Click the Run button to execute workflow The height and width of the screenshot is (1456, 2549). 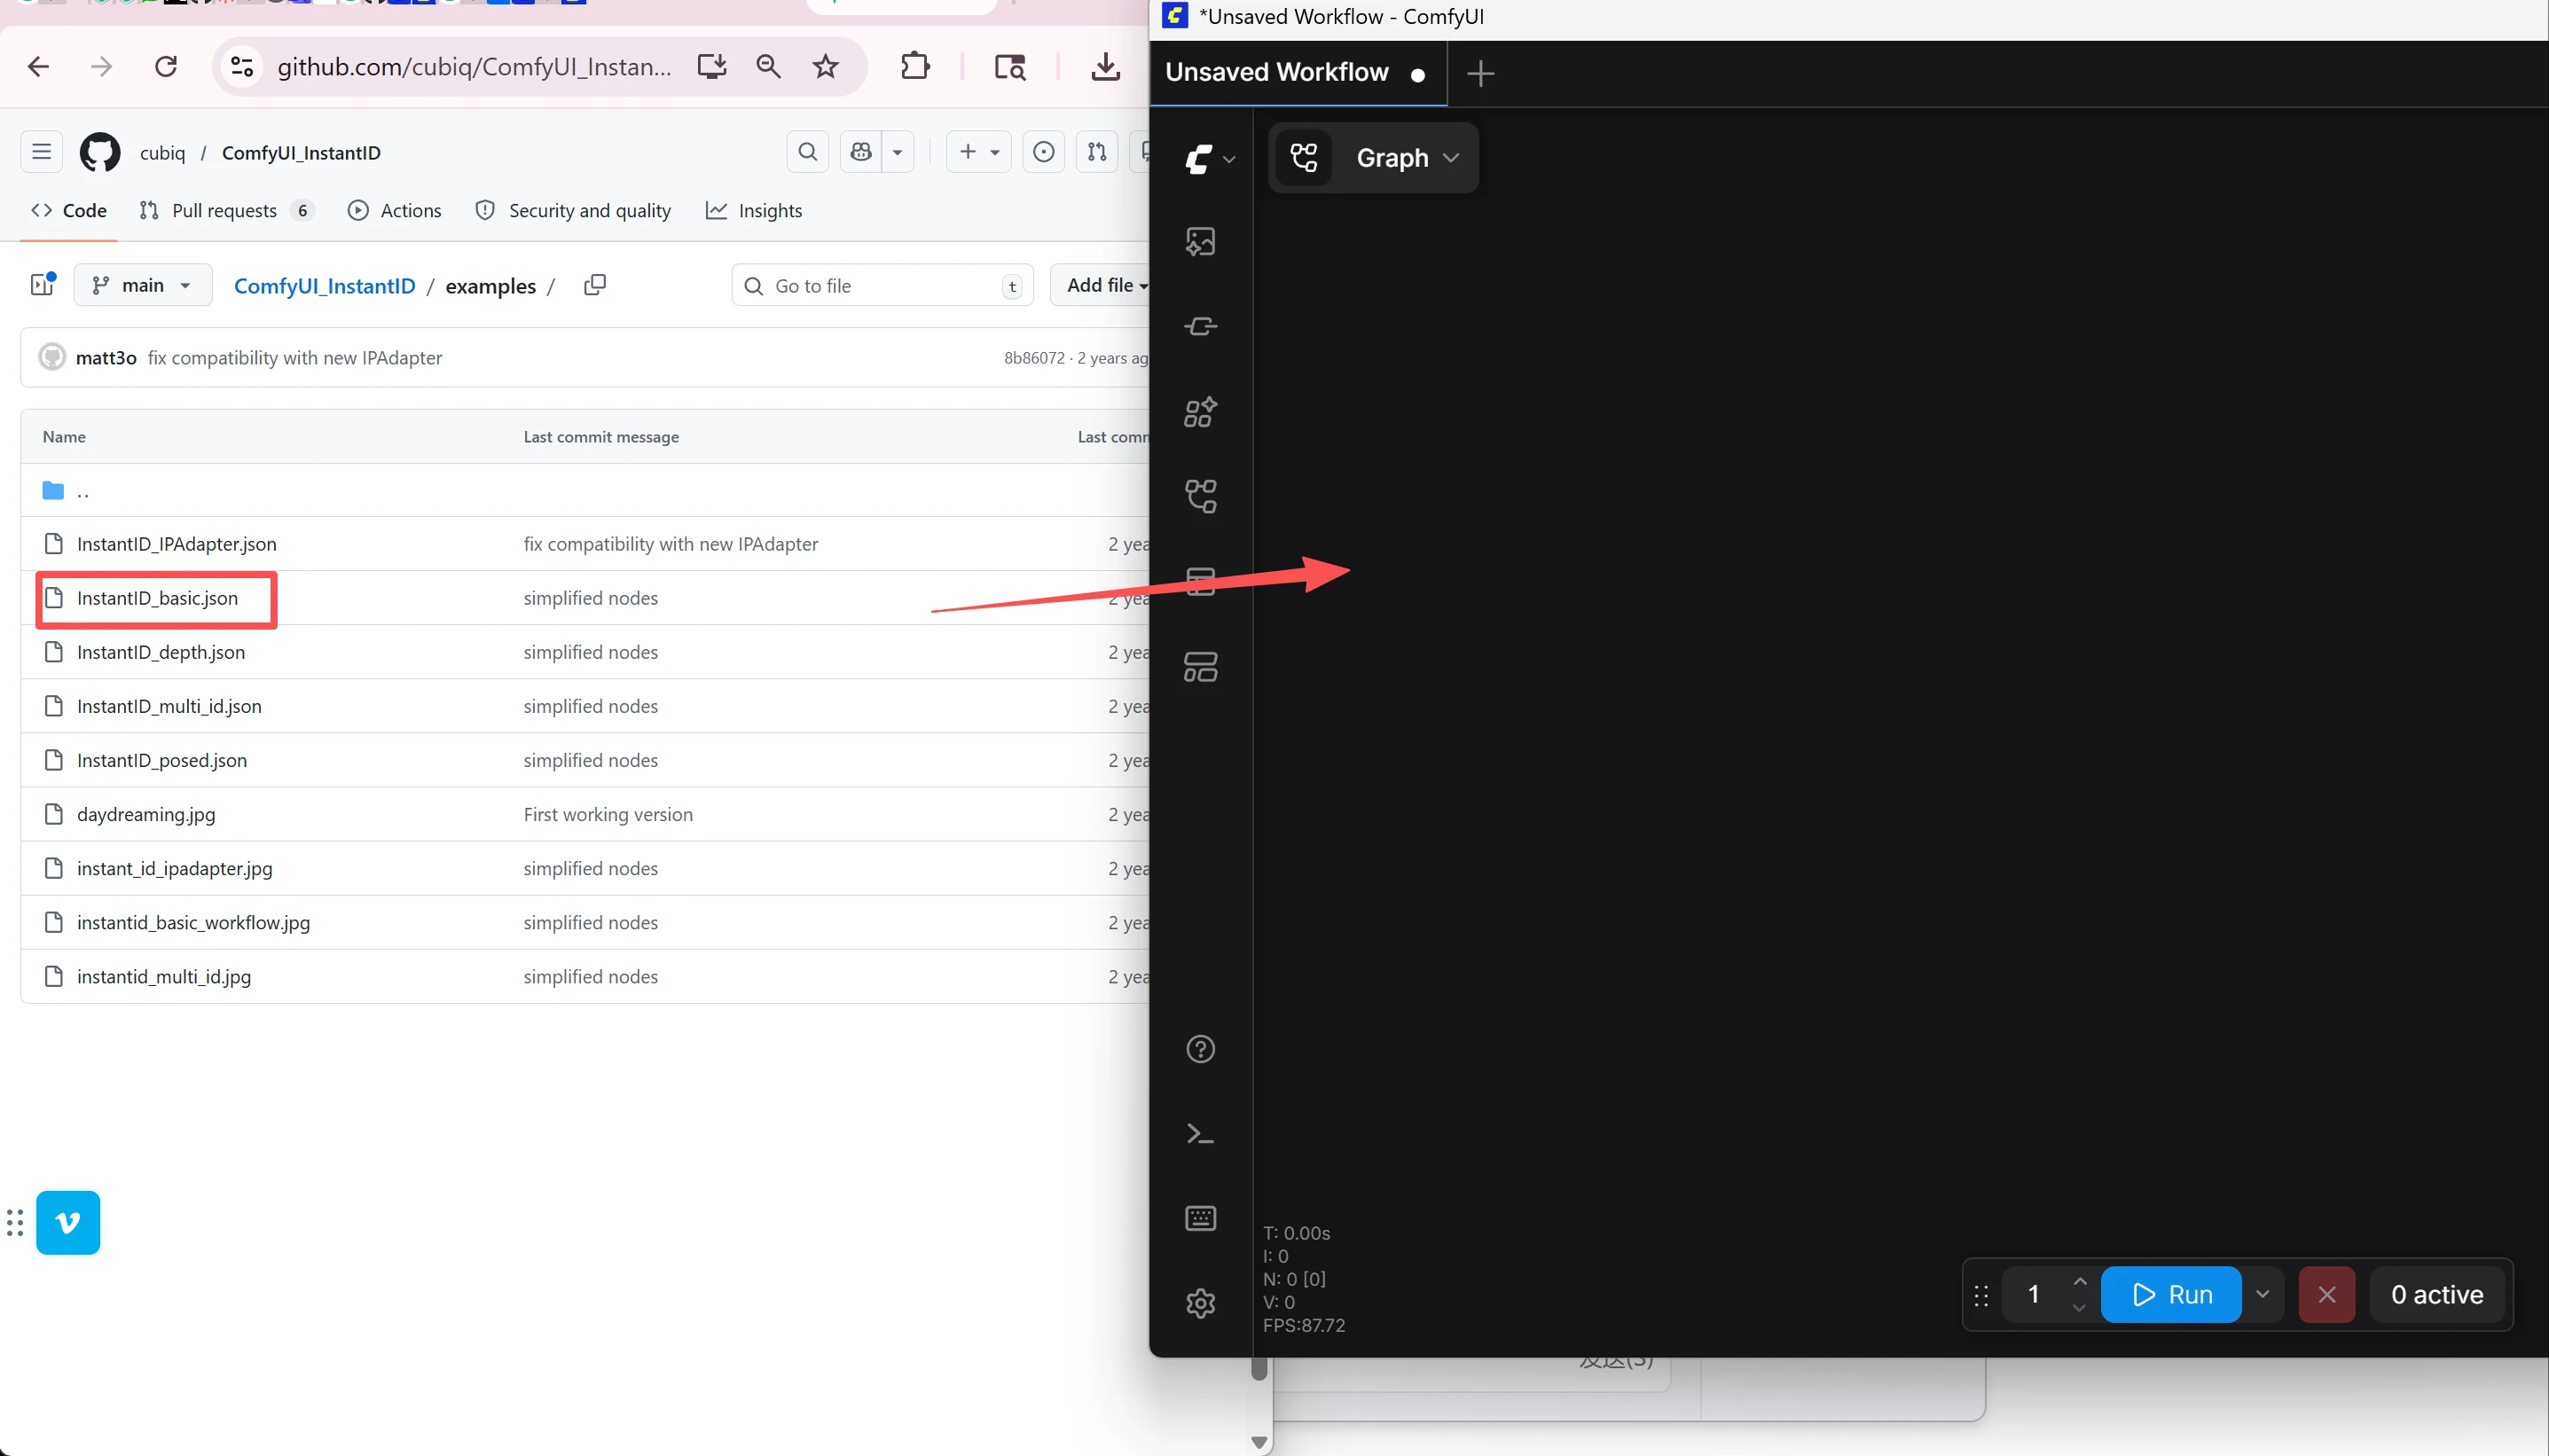[2170, 1294]
